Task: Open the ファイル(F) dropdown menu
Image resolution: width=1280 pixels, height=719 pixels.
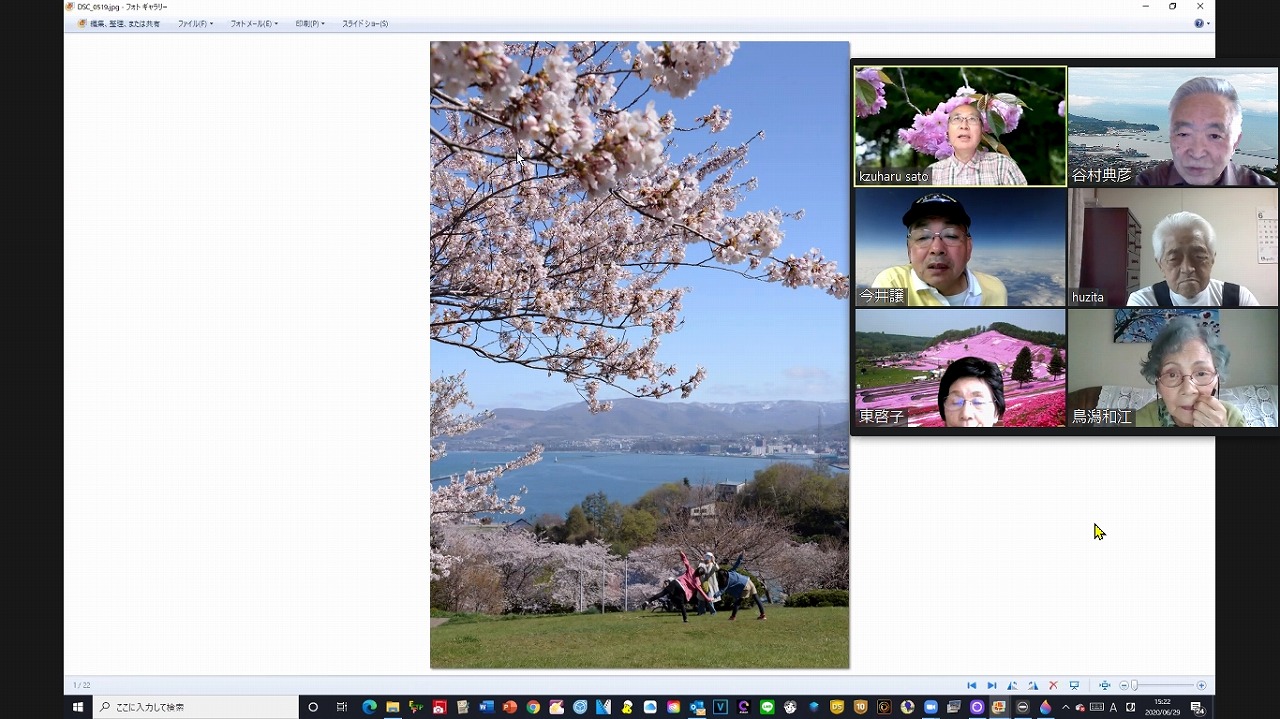Action: coord(195,23)
